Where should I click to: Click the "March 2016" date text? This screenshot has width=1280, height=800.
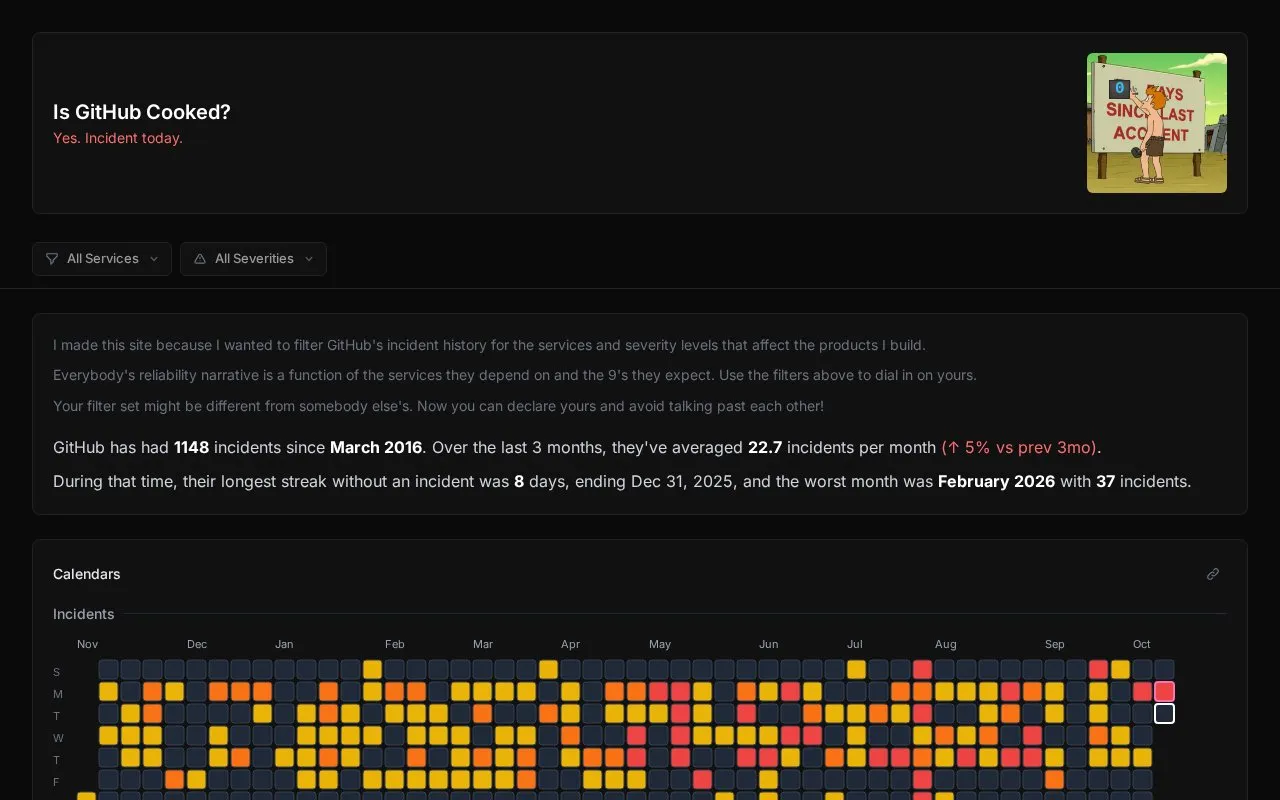(376, 447)
